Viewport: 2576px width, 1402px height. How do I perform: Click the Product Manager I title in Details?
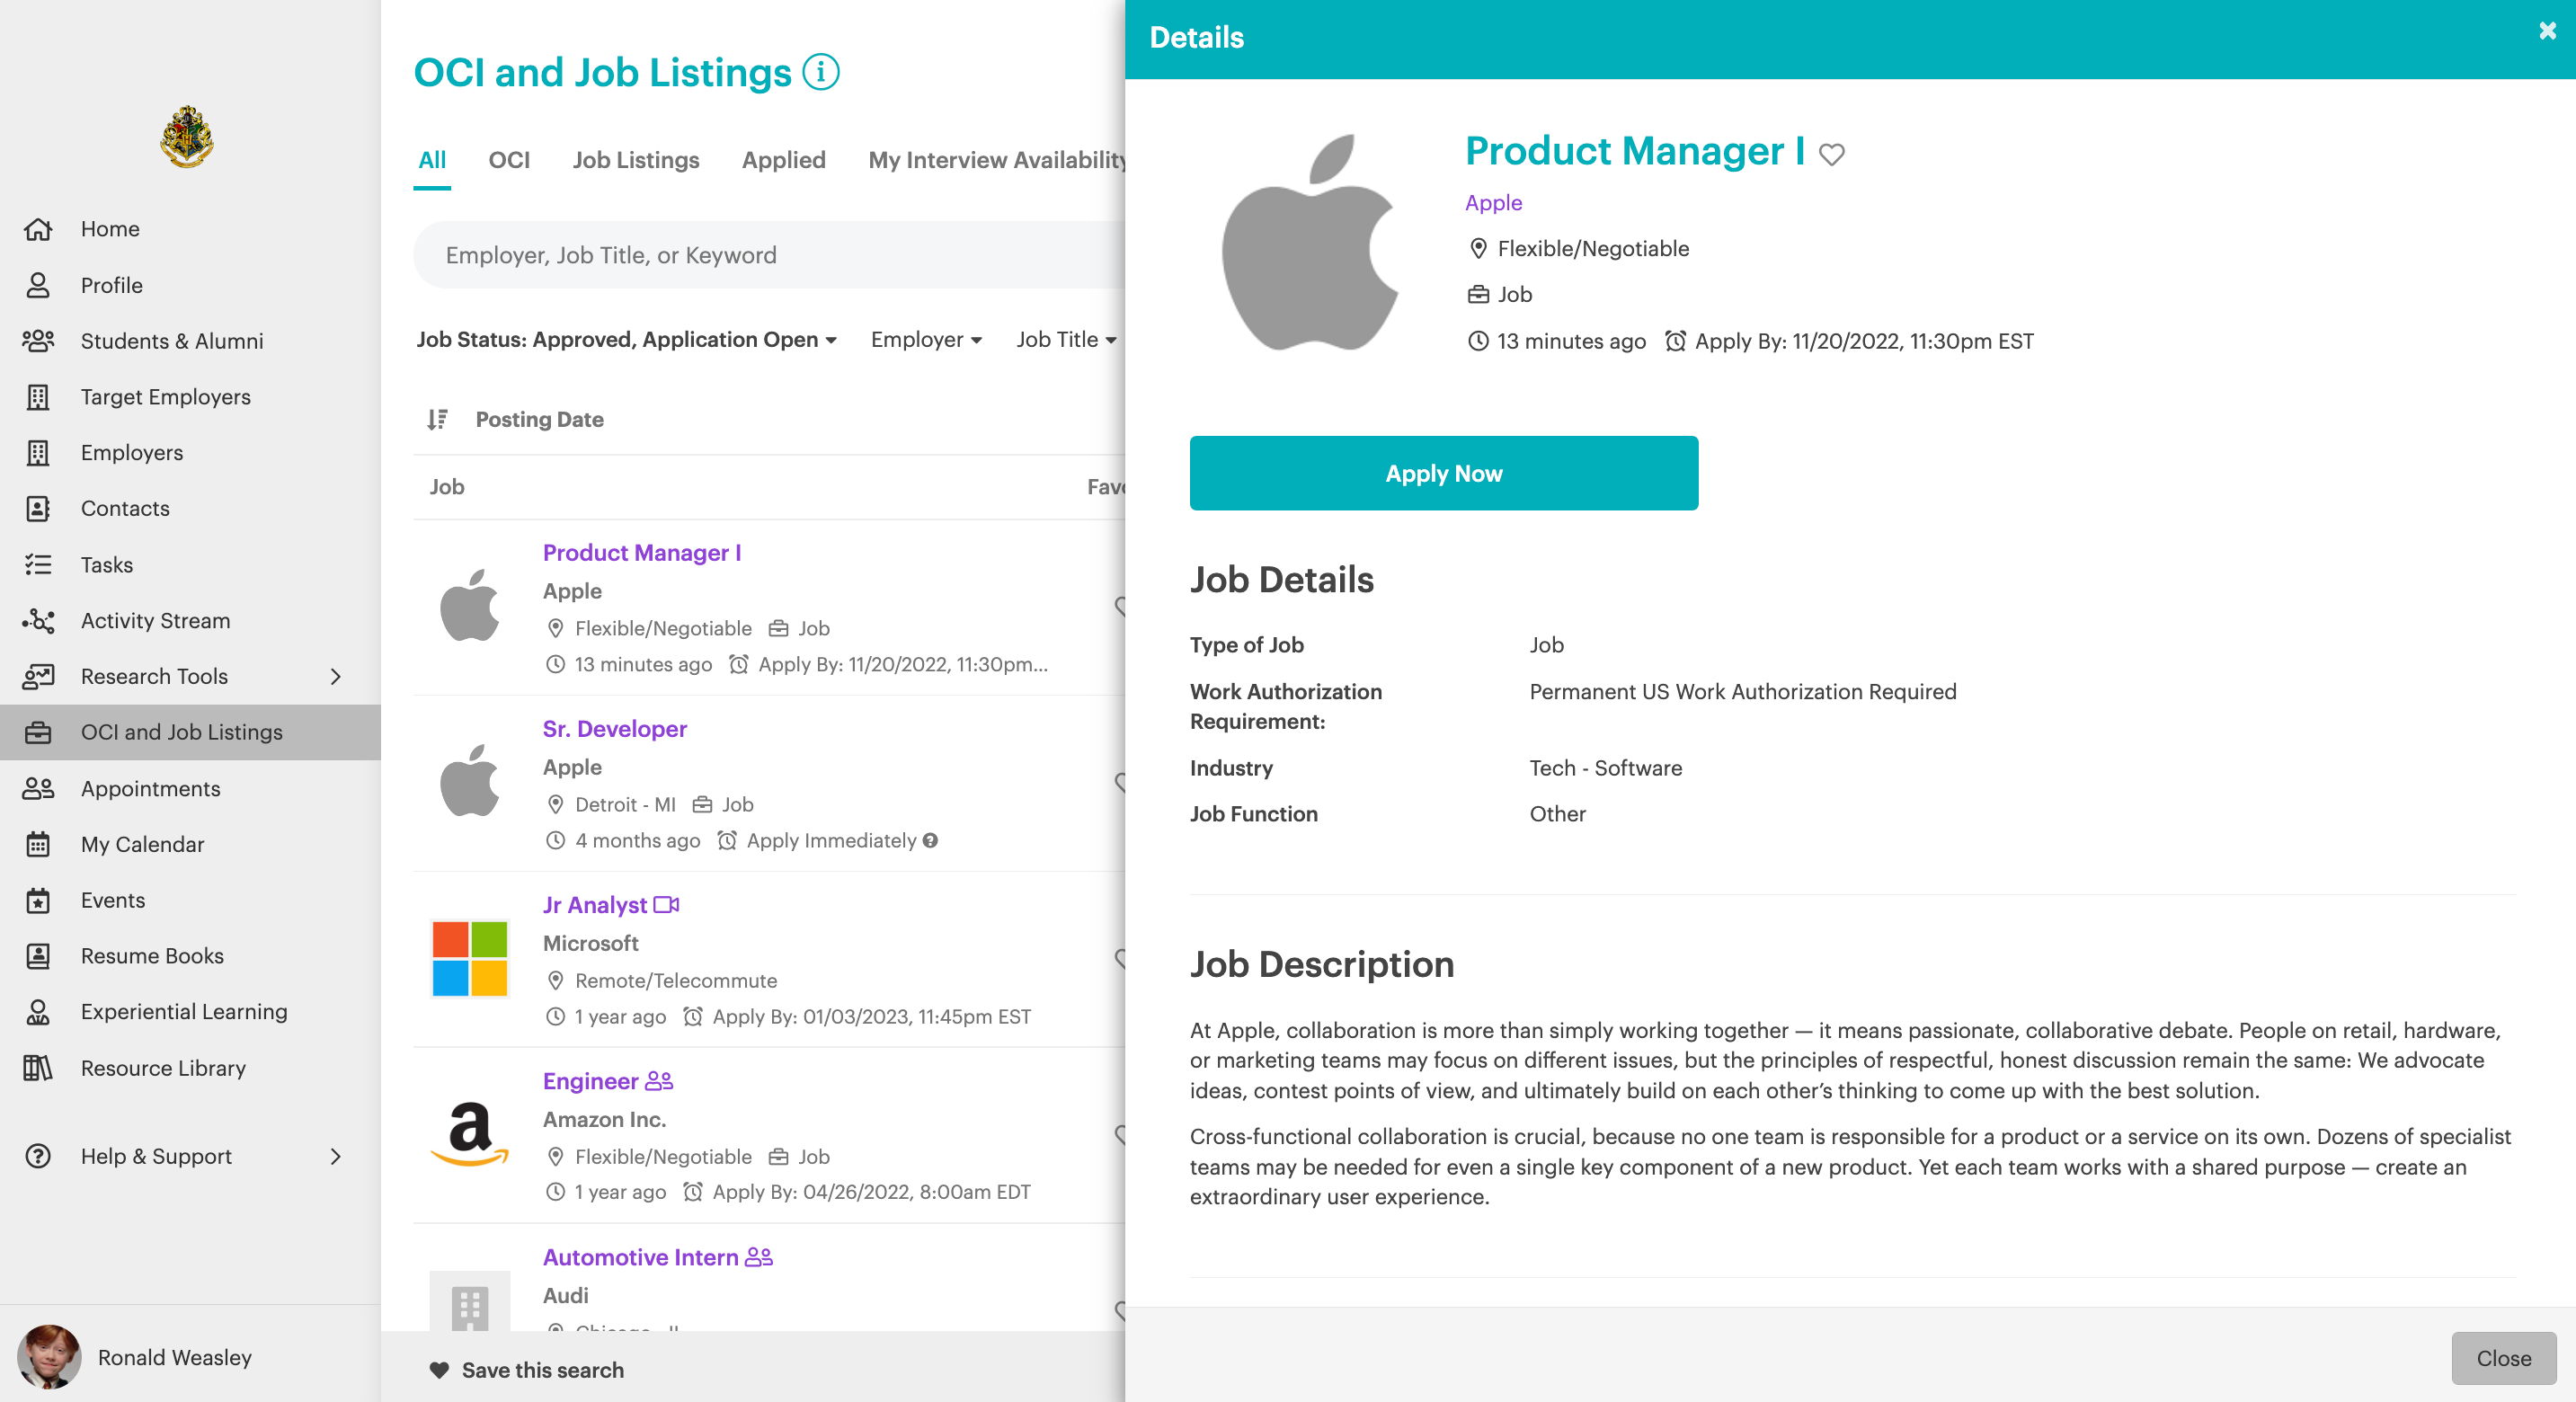[x=1635, y=151]
